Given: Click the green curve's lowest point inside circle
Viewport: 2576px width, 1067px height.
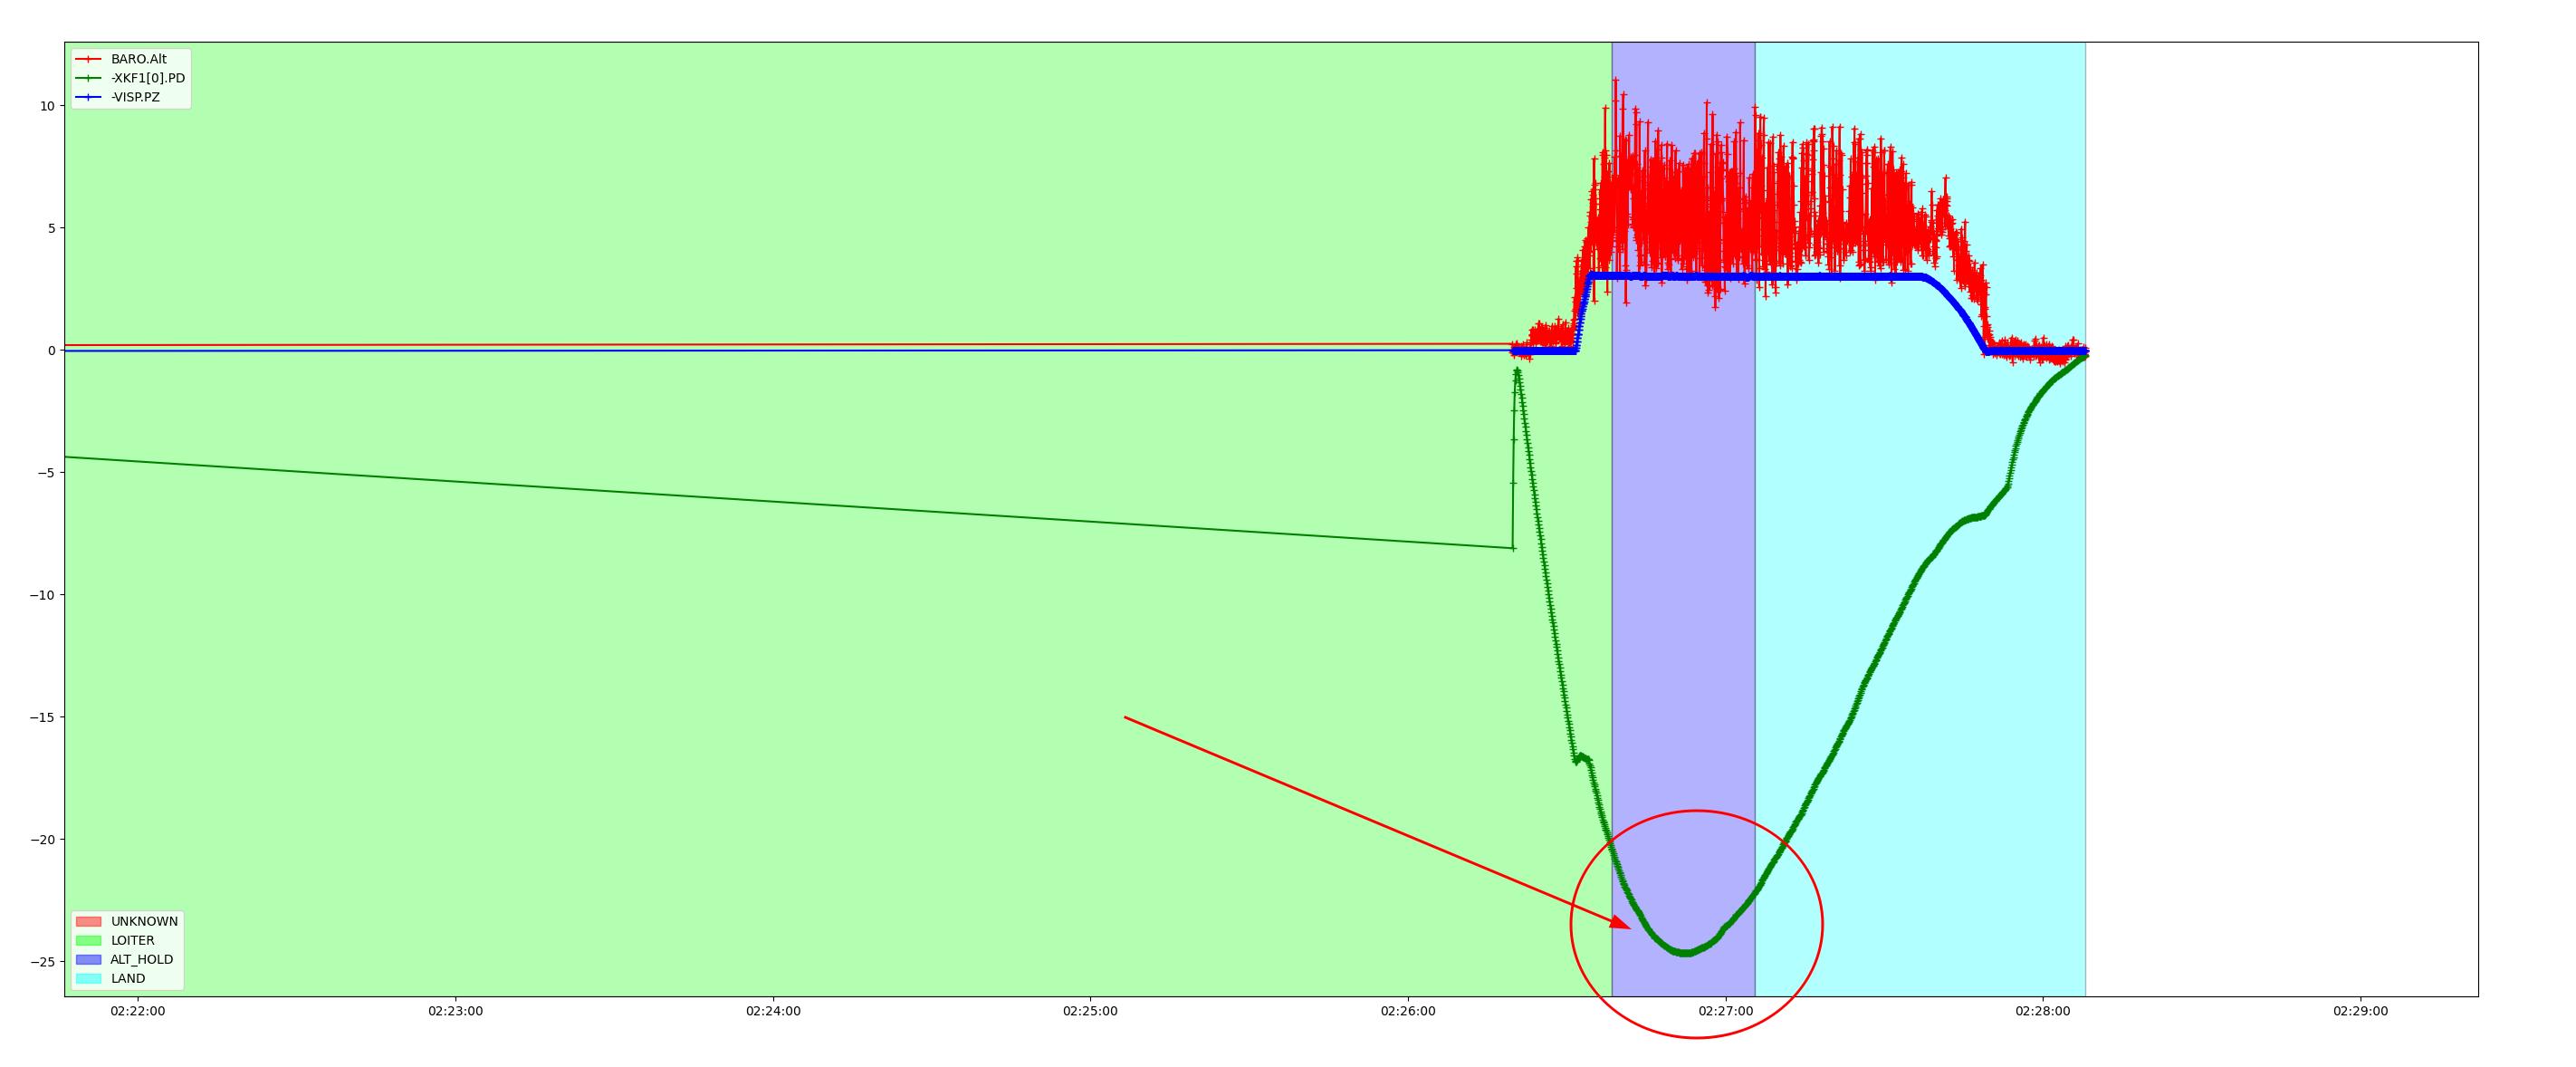Looking at the screenshot, I should tap(1685, 953).
